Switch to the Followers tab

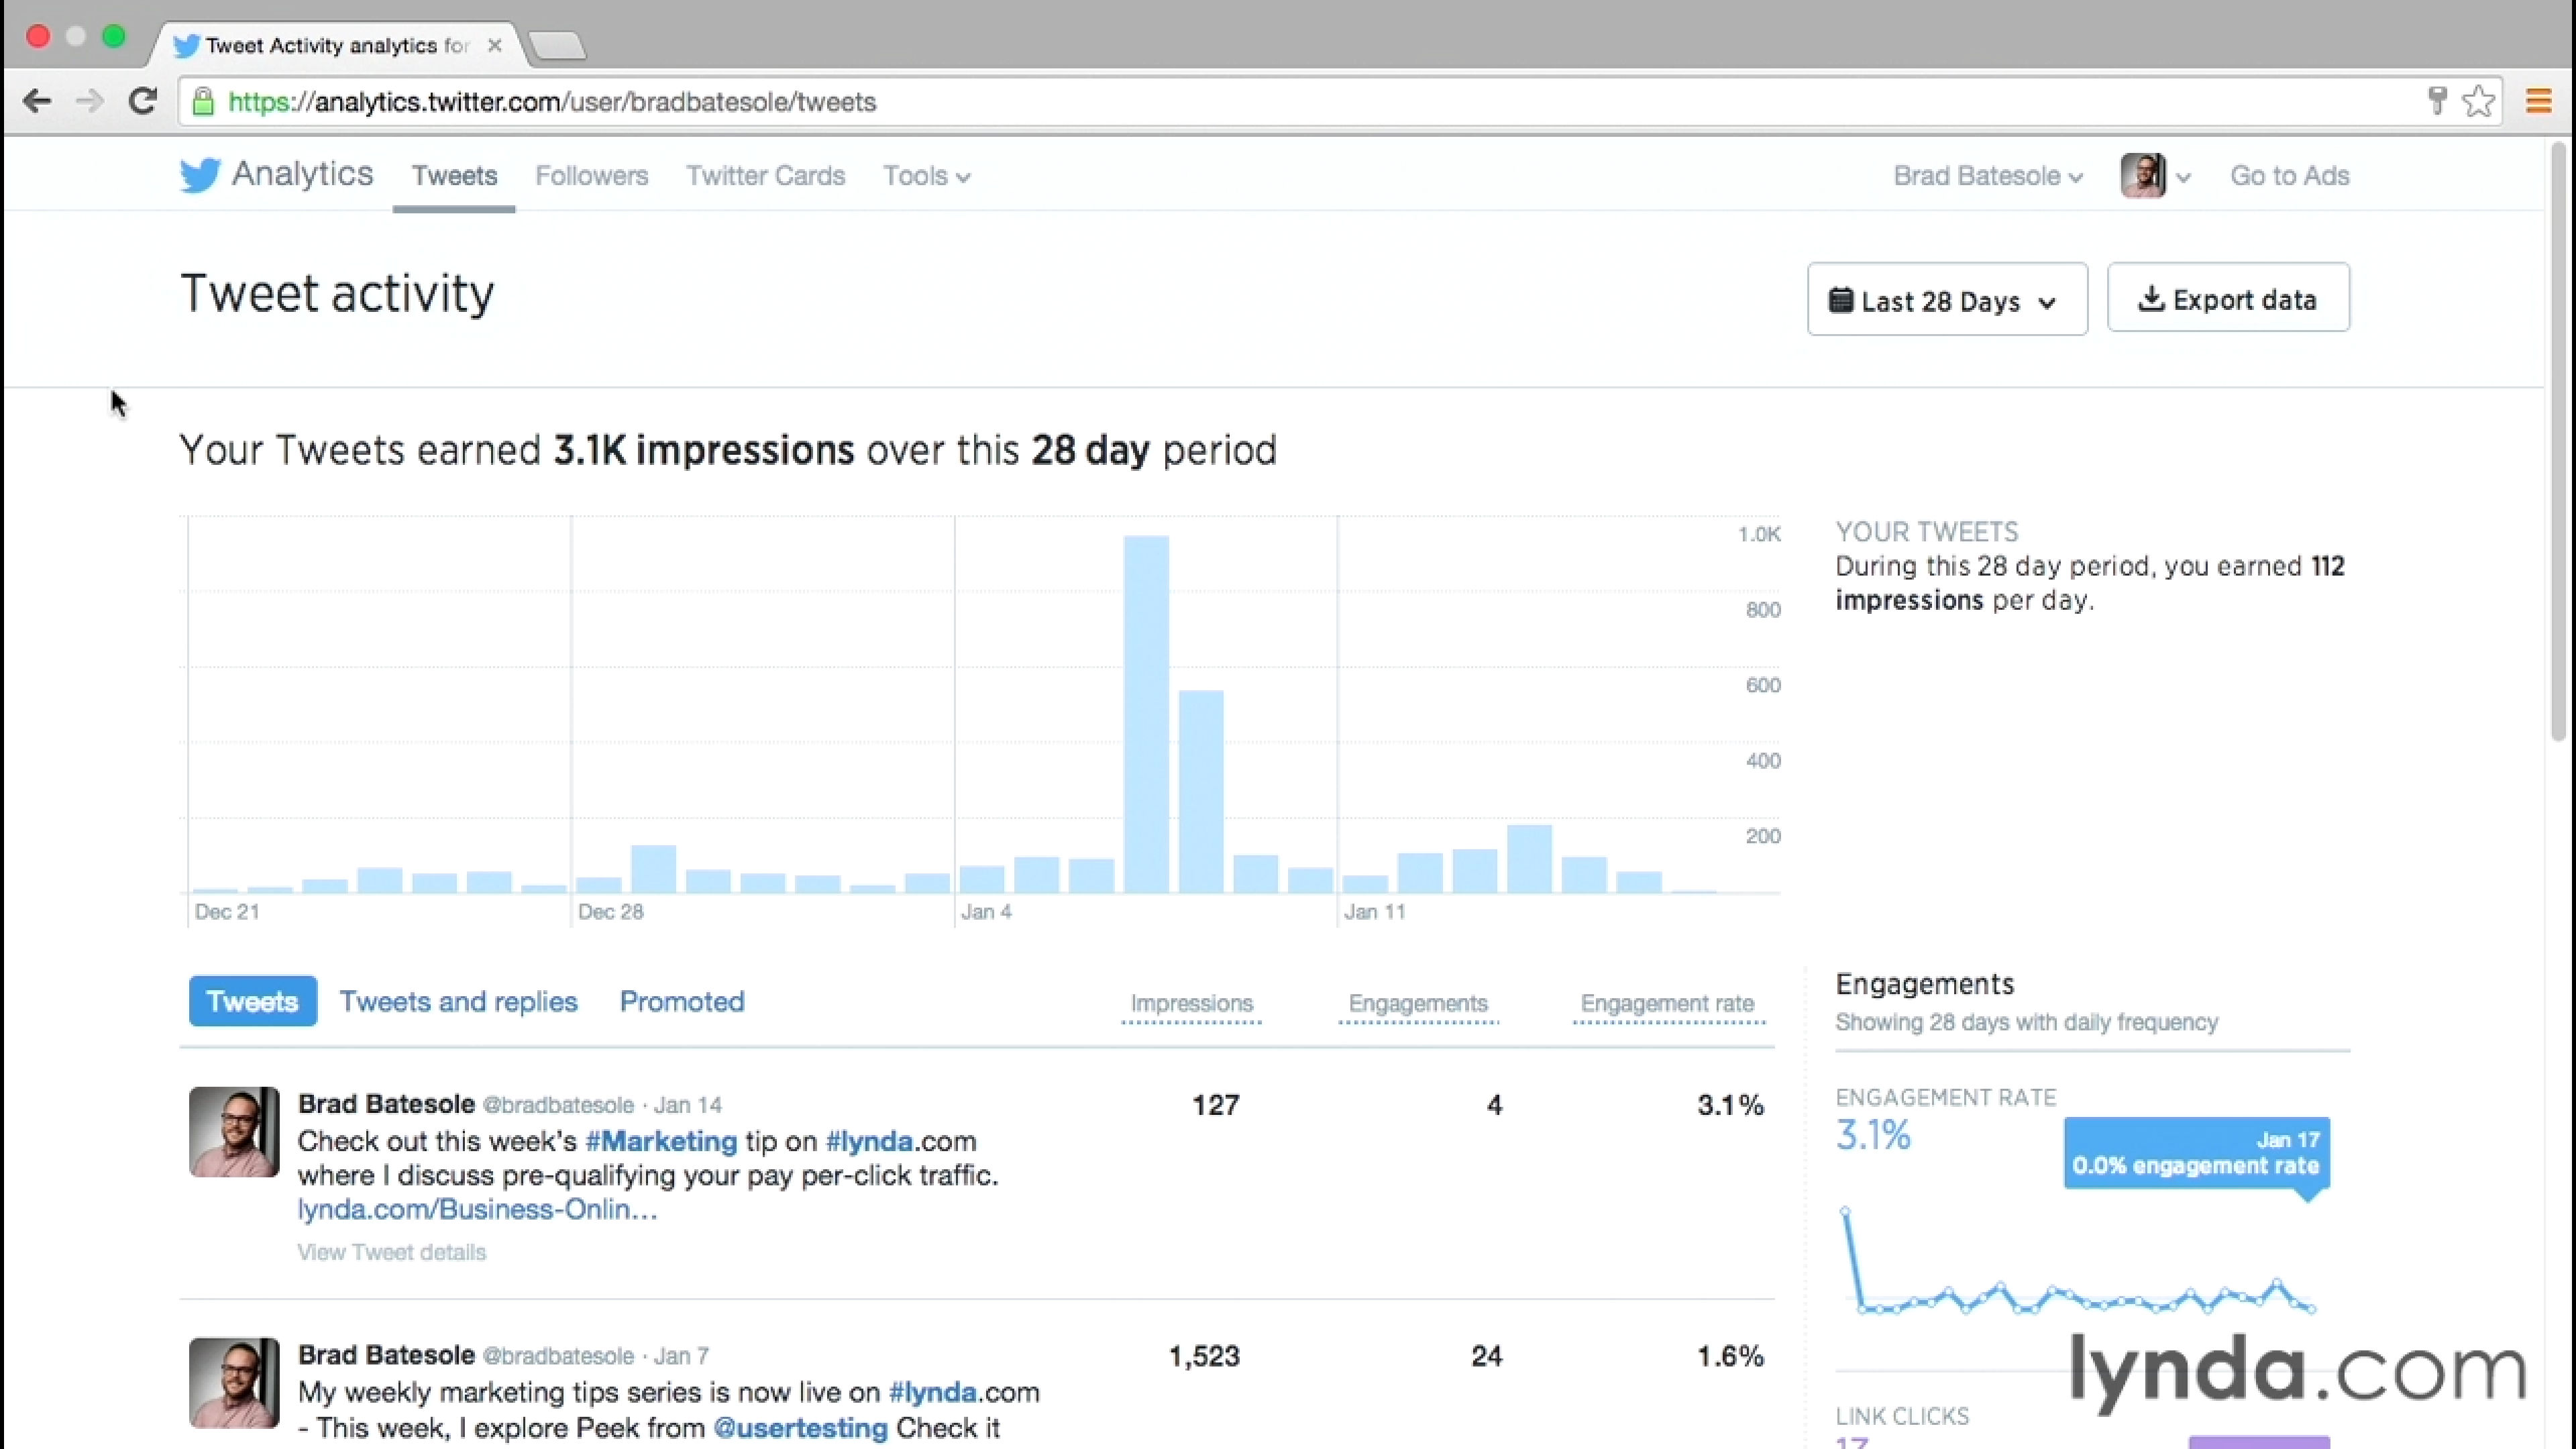(591, 176)
